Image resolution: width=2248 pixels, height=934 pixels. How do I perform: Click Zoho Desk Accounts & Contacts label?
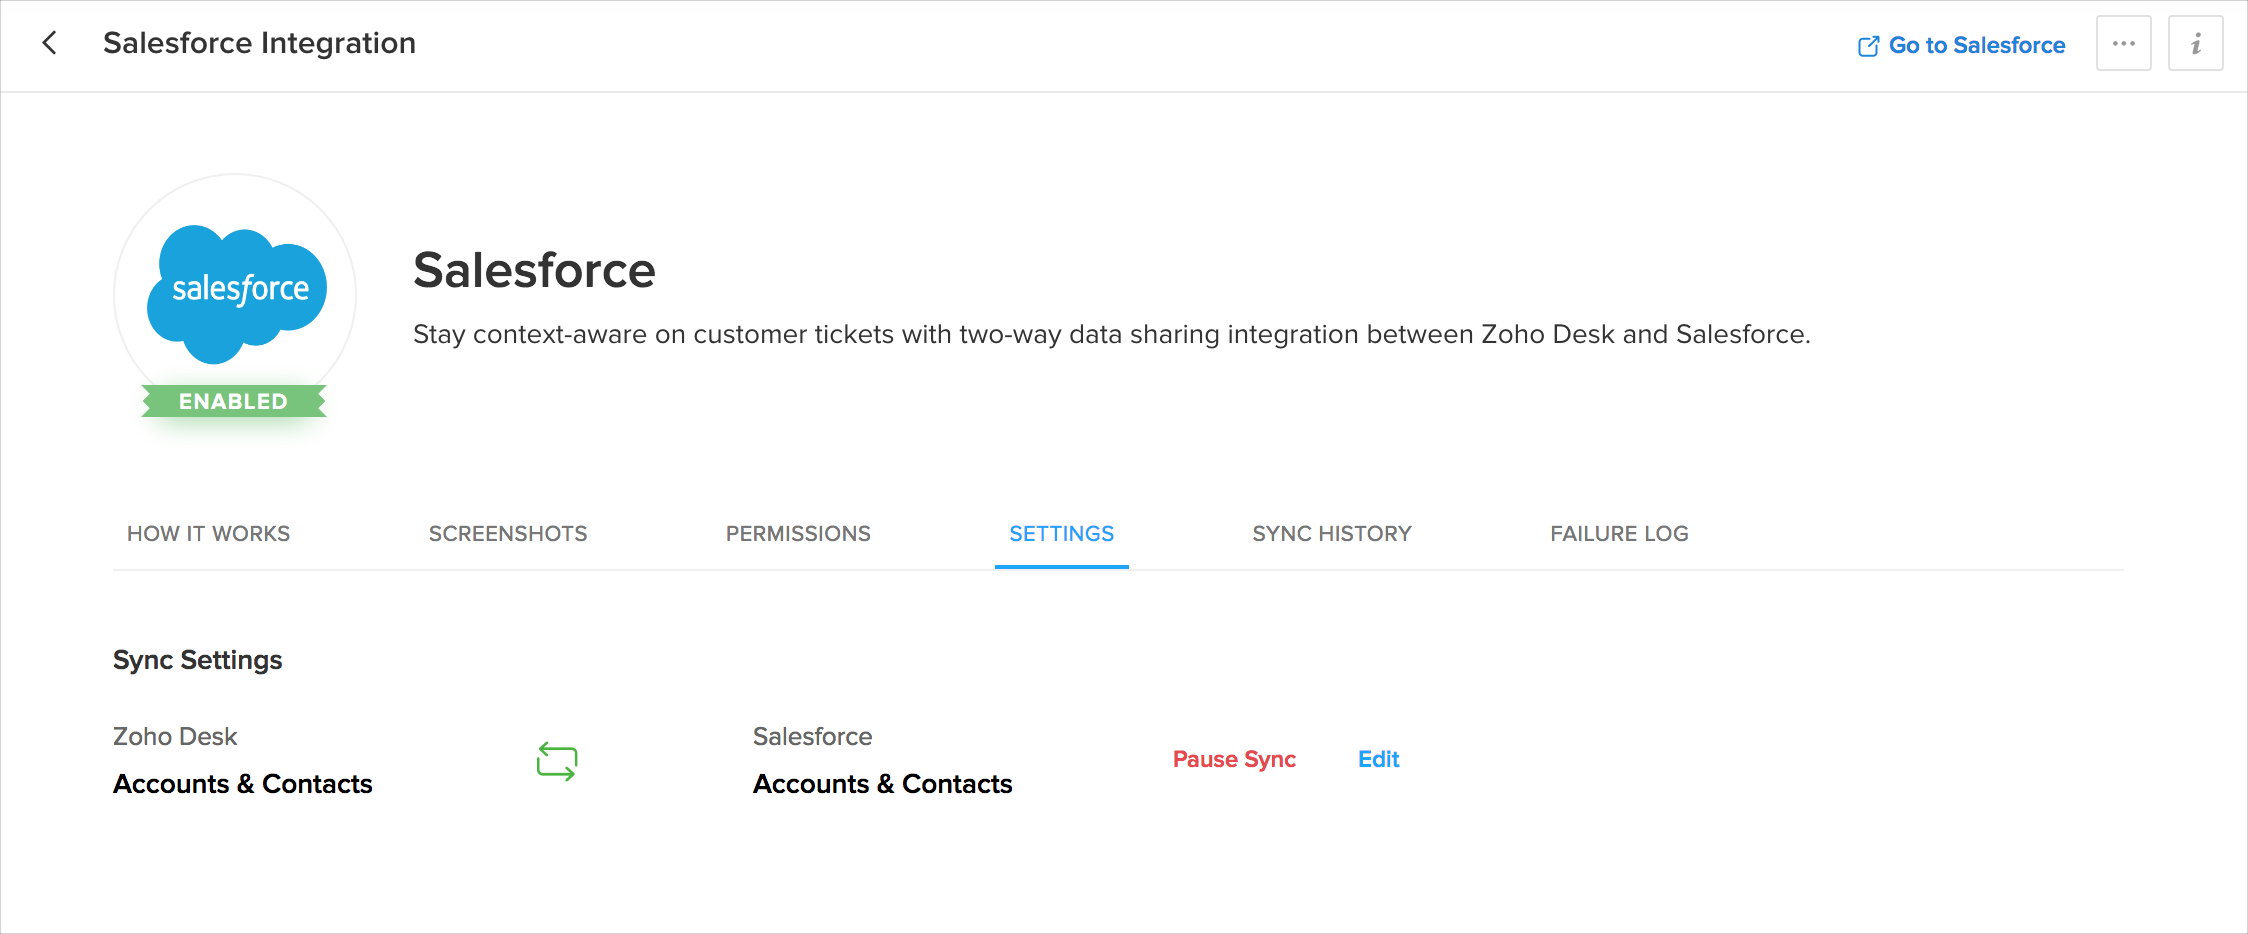[x=243, y=784]
